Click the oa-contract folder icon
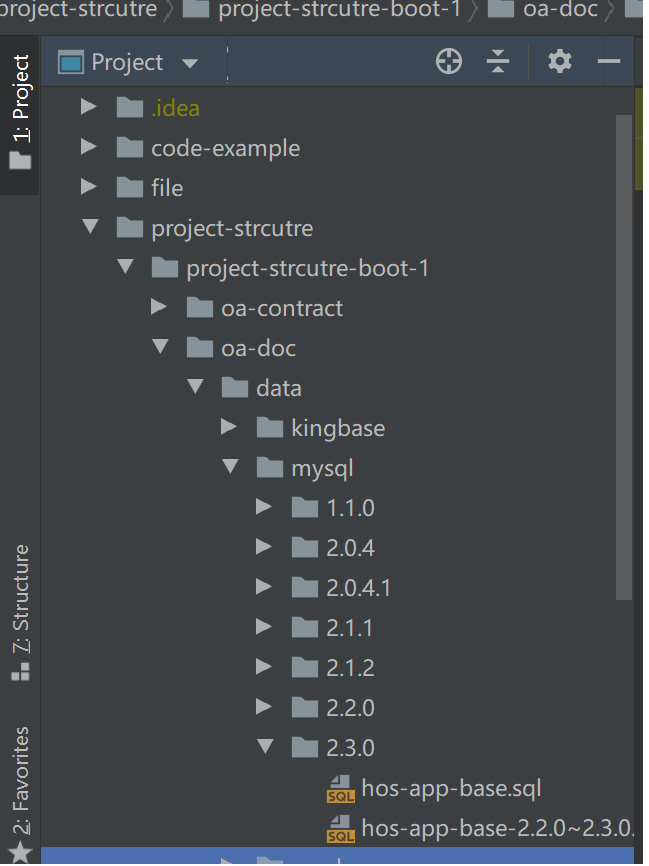Screen dimensions: 649x866 click(200, 308)
